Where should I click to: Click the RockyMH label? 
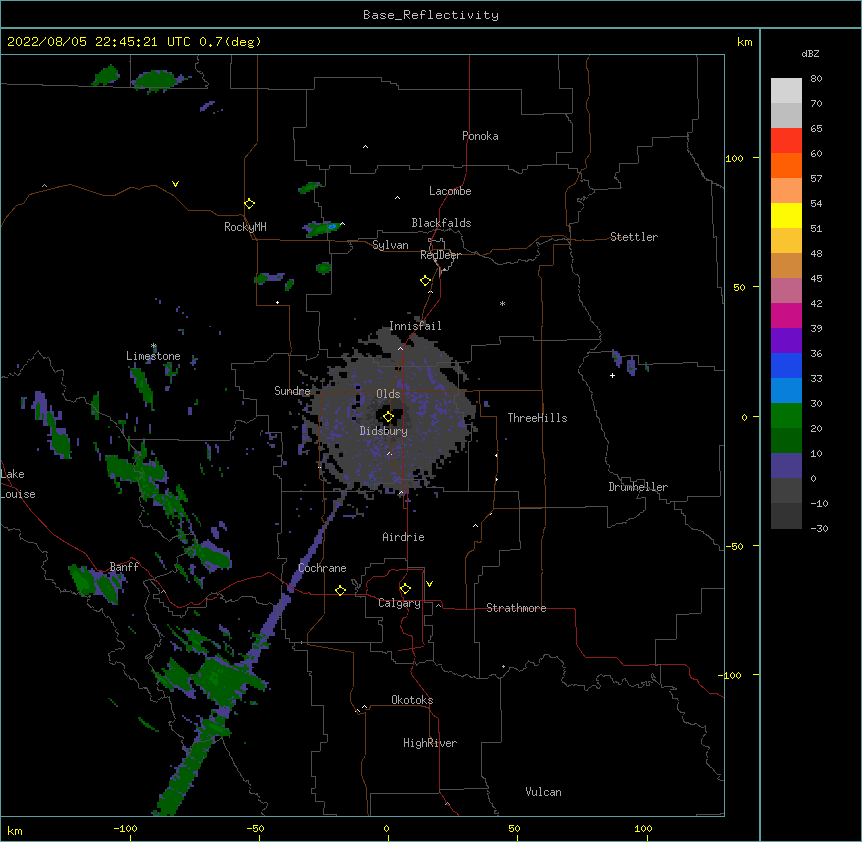tap(245, 227)
